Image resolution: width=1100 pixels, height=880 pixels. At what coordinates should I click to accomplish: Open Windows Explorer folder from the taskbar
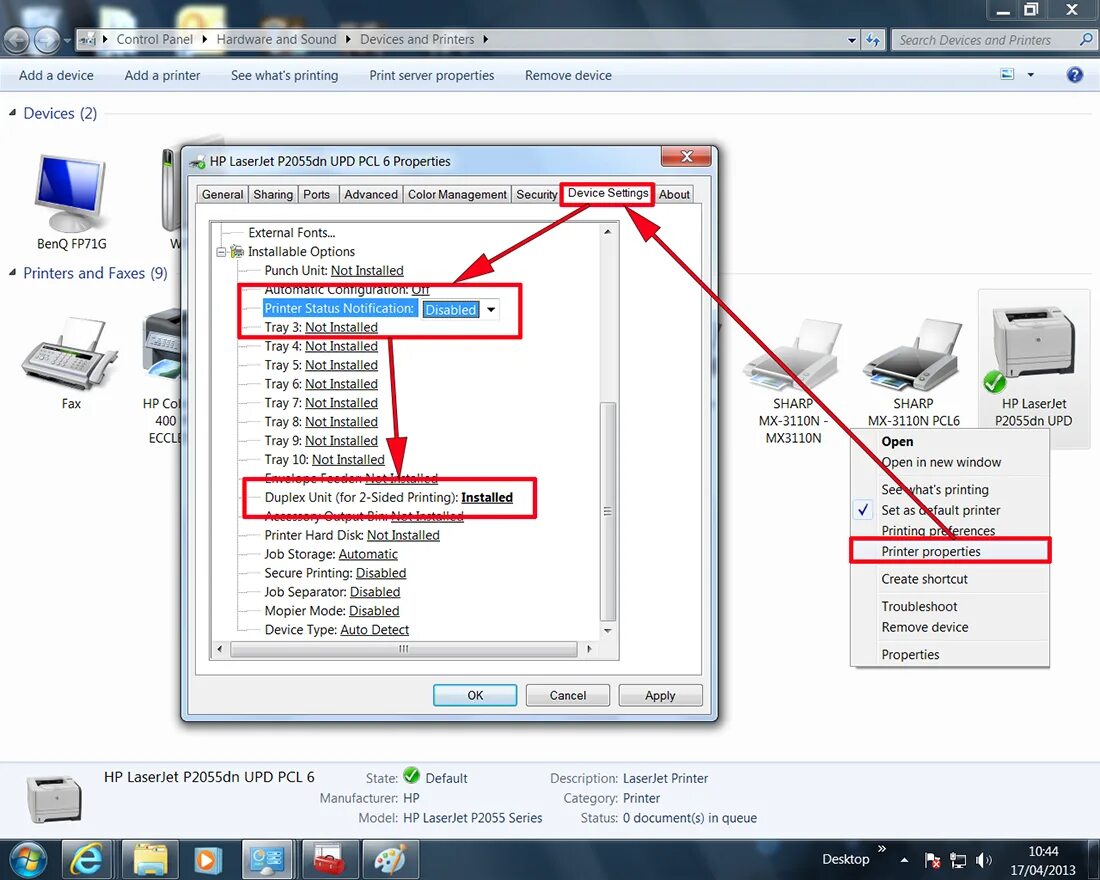(150, 860)
